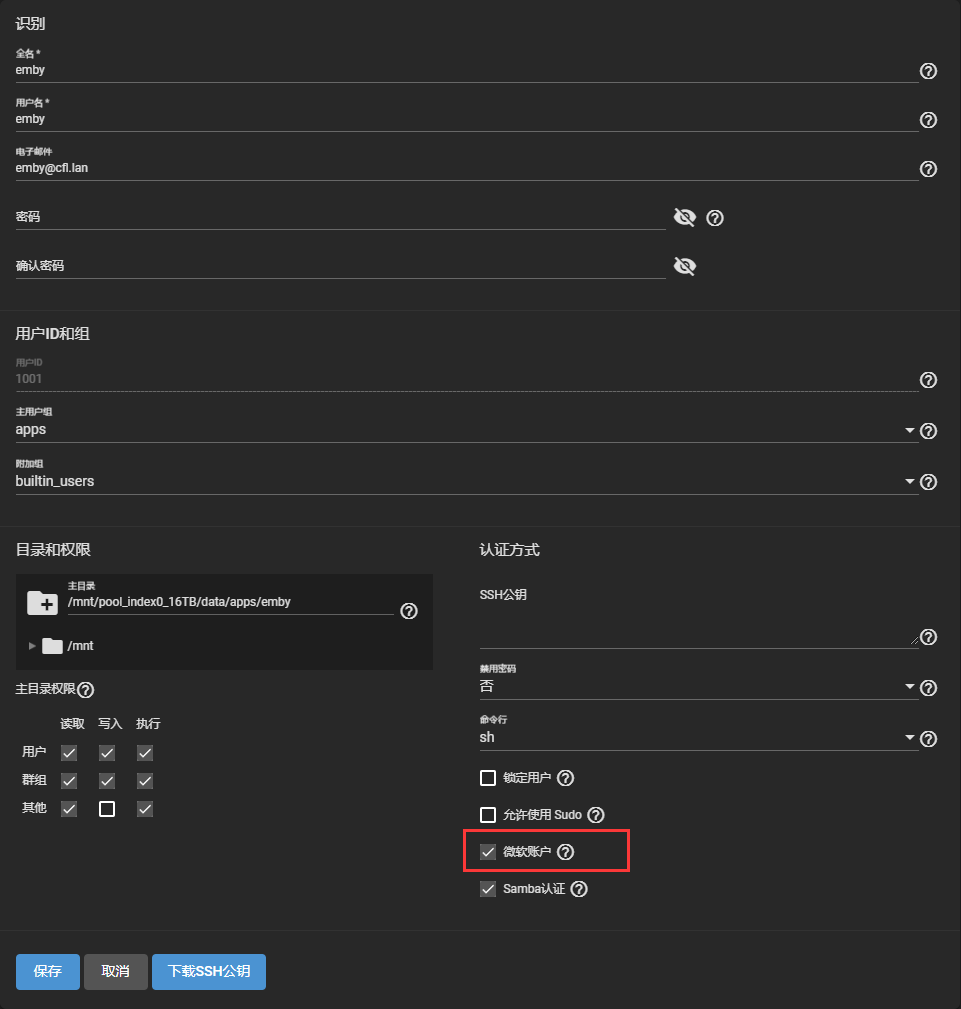
Task: Expand the 附加组 dropdown with builtin_users
Action: pyautogui.click(x=909, y=482)
